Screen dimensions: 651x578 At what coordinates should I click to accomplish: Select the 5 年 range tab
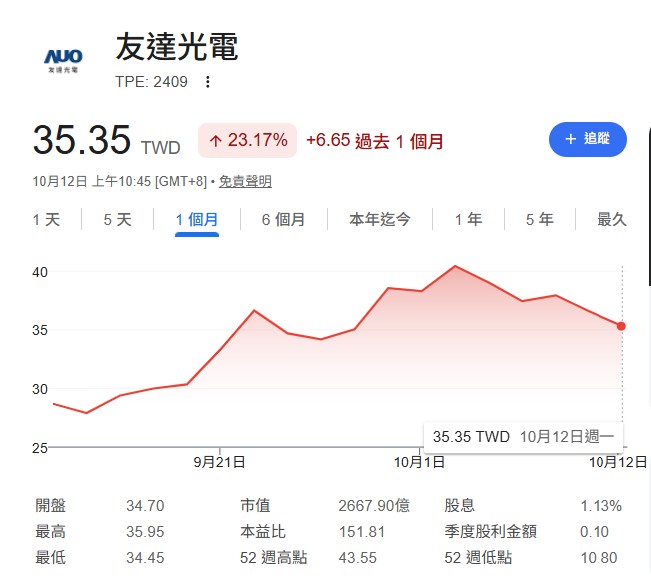pos(539,220)
